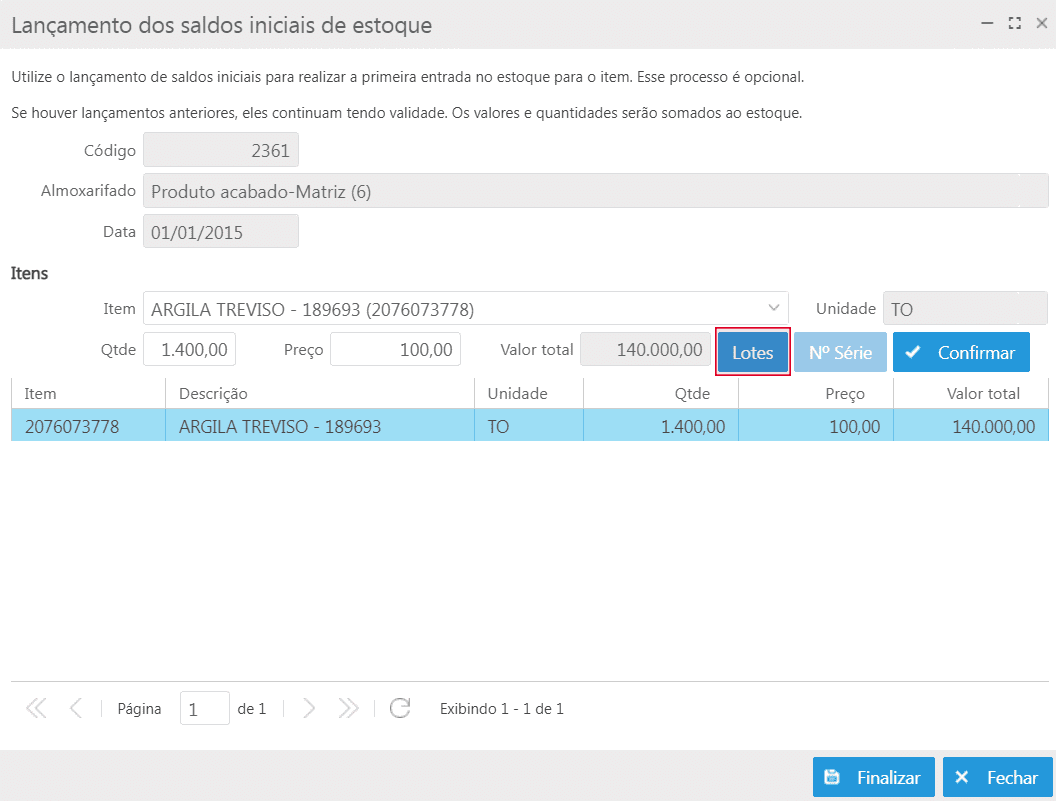Edit the Qtde quantity field
The height and width of the screenshot is (801, 1056).
point(190,350)
